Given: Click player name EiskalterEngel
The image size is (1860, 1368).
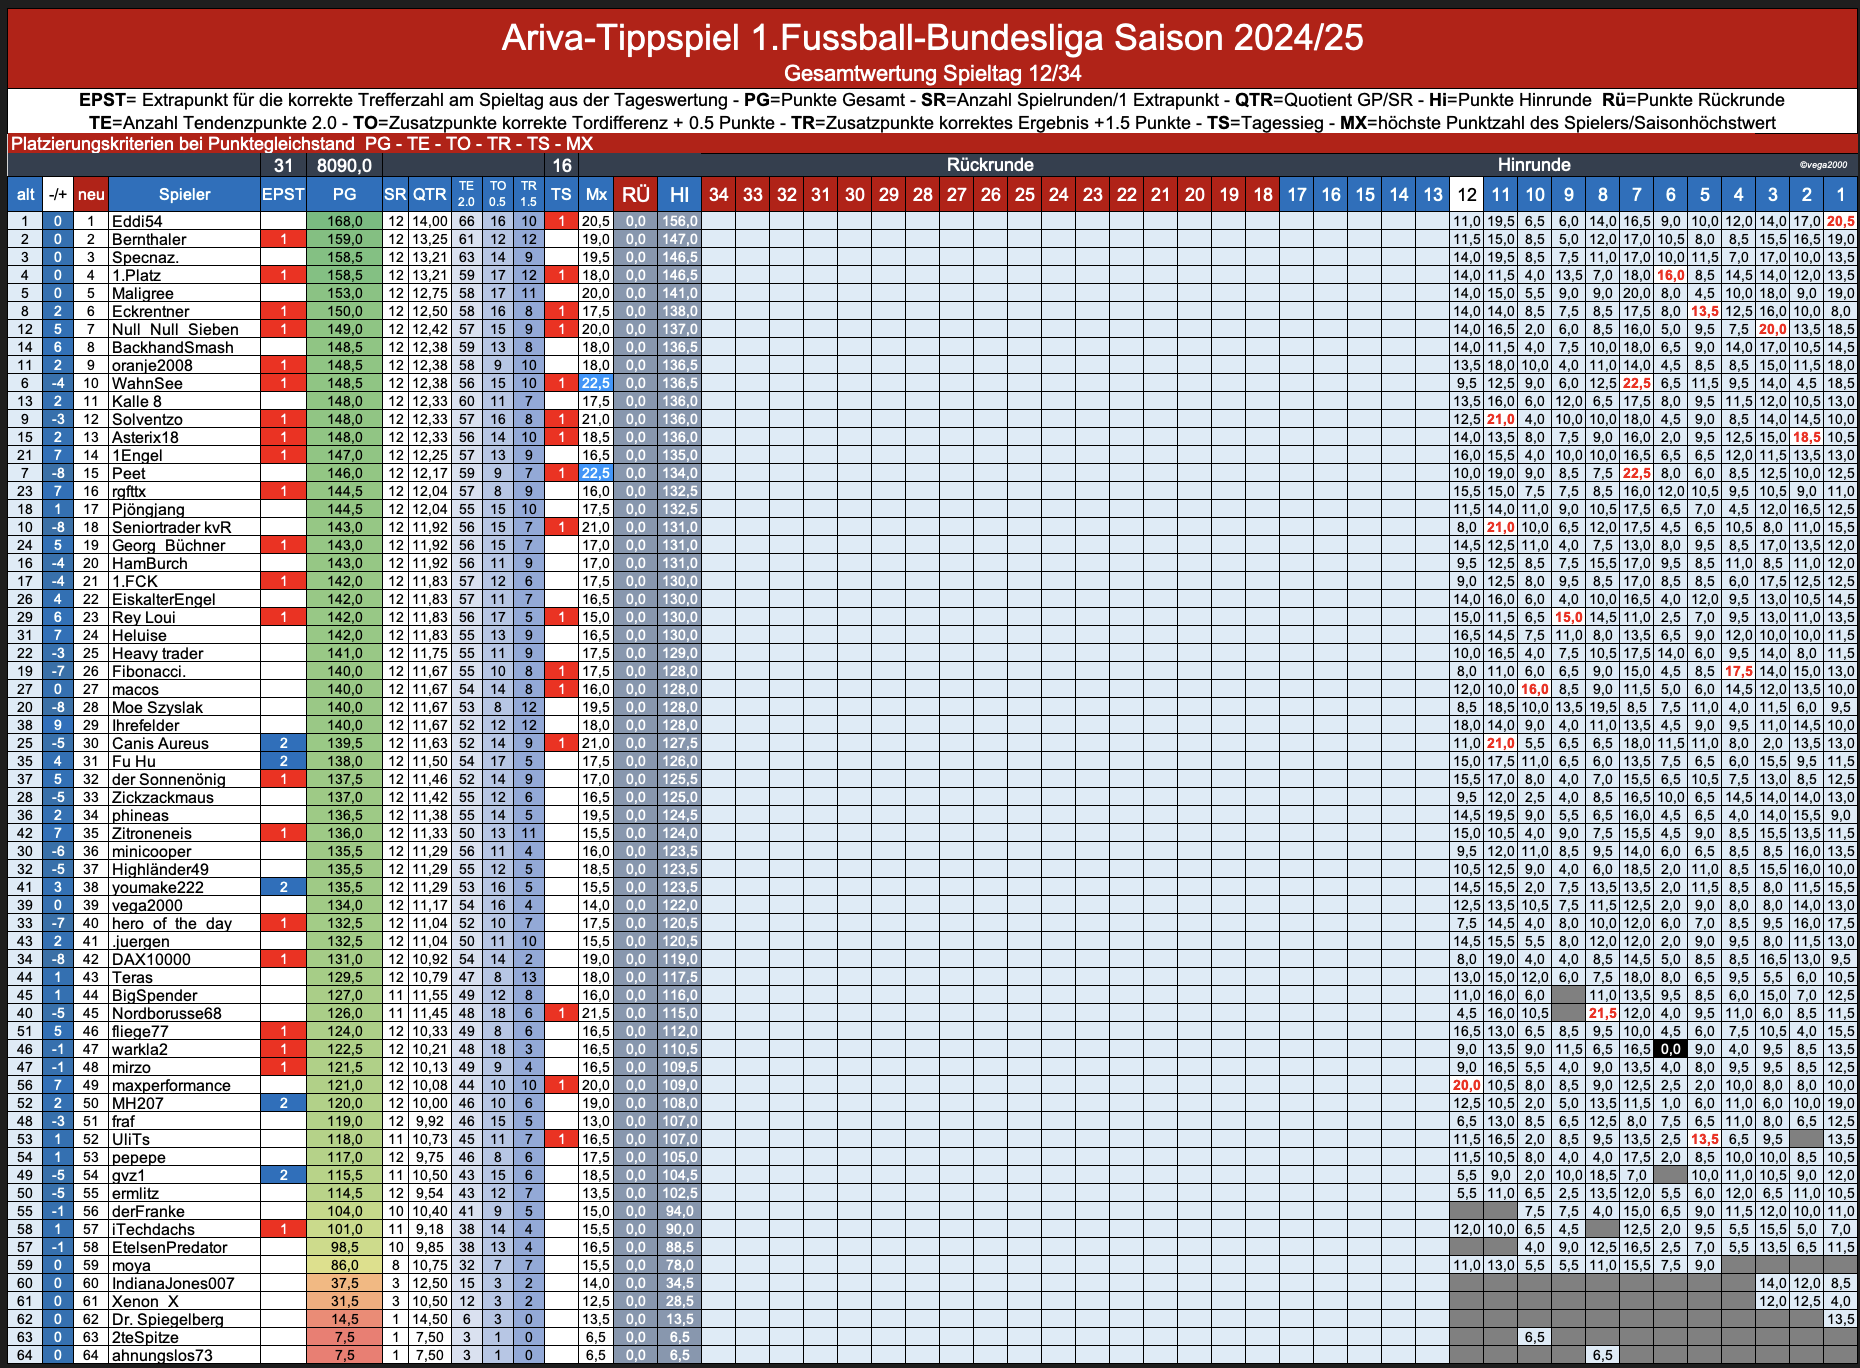Looking at the screenshot, I should [163, 599].
